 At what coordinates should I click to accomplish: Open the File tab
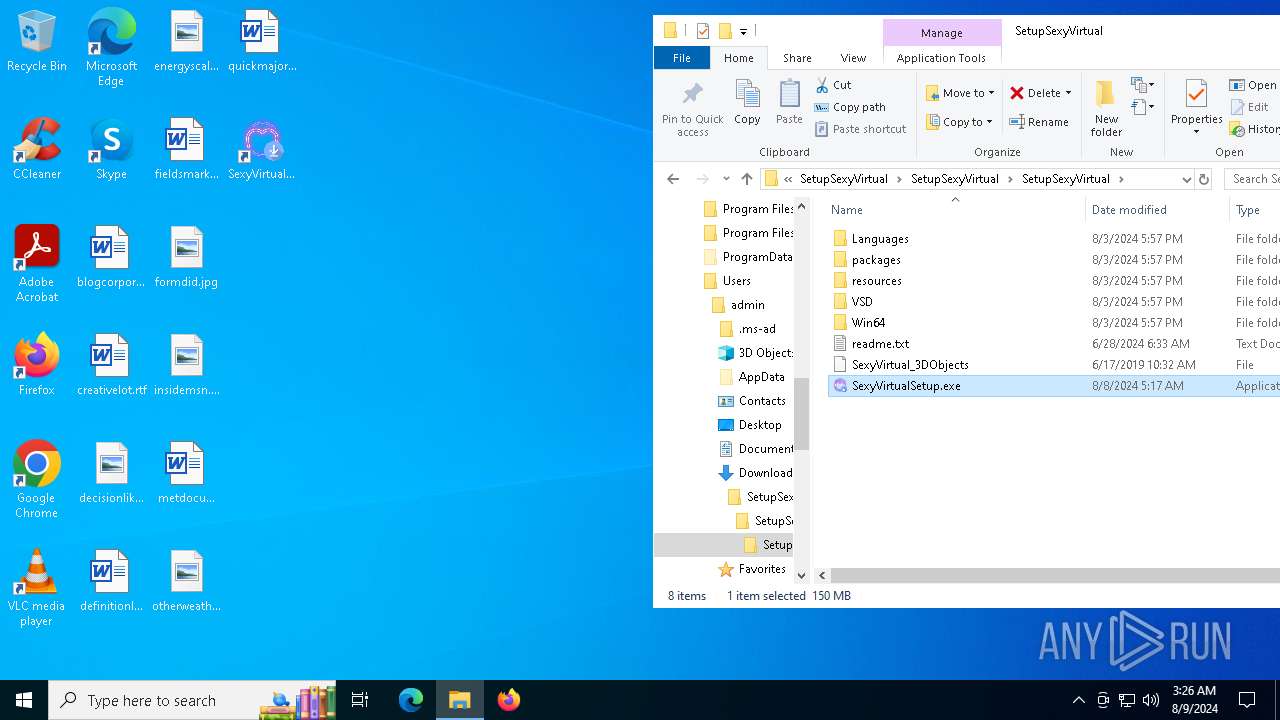pyautogui.click(x=682, y=58)
